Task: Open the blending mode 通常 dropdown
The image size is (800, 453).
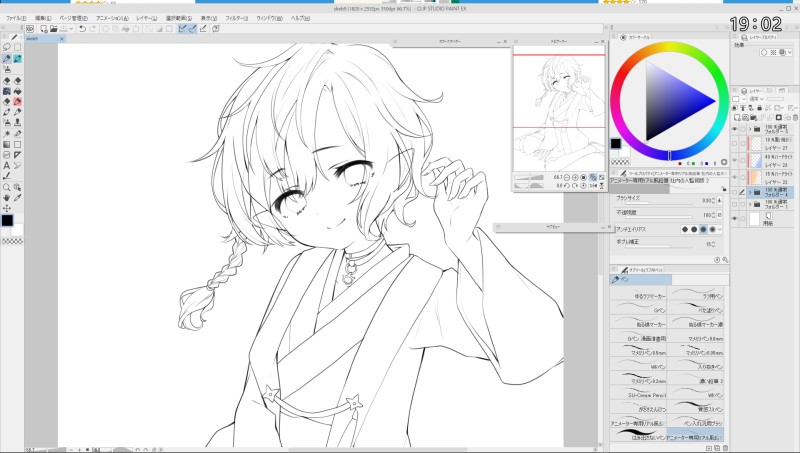Action: pos(757,99)
